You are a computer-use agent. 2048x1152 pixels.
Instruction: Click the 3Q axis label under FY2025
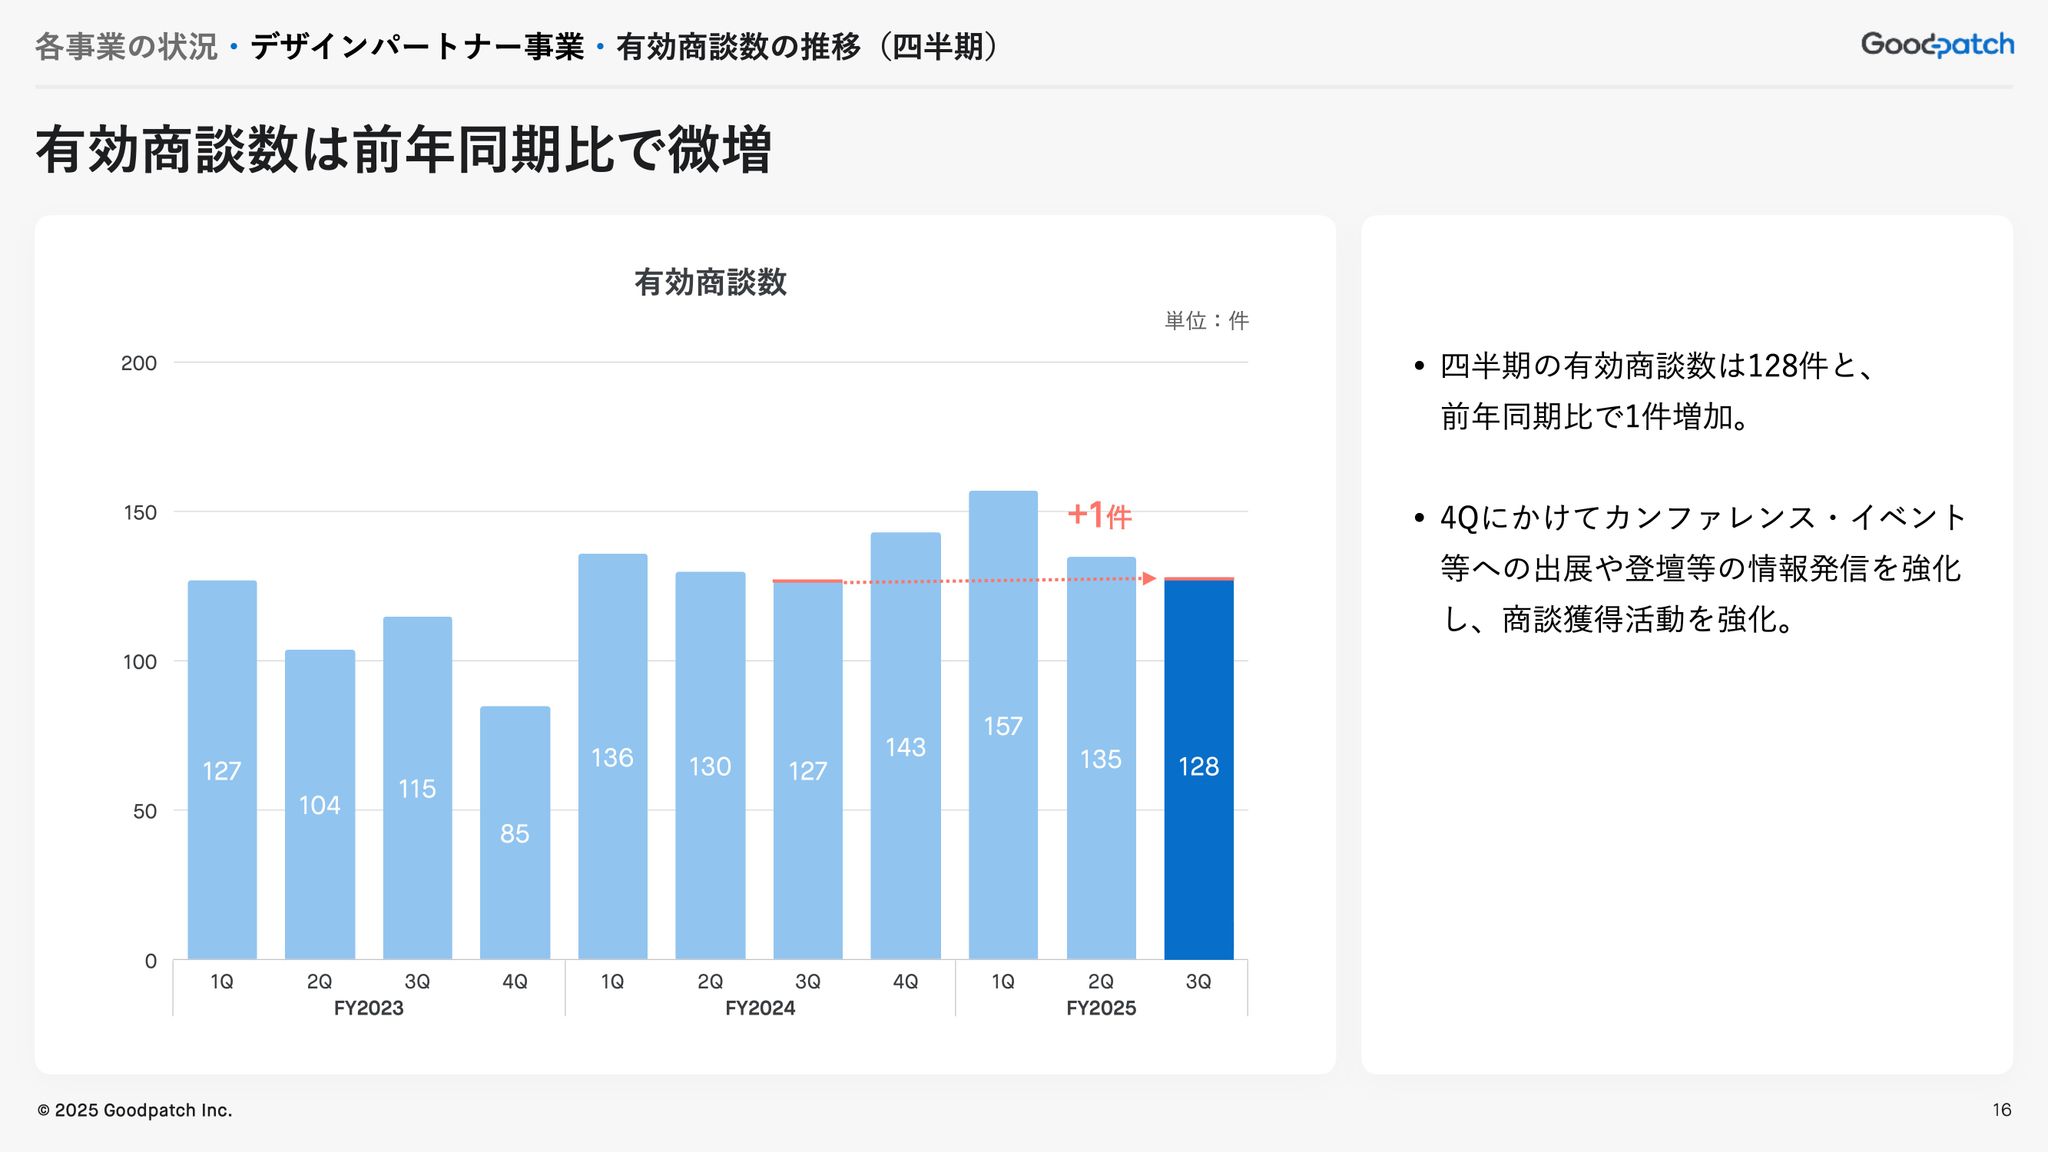click(1199, 982)
